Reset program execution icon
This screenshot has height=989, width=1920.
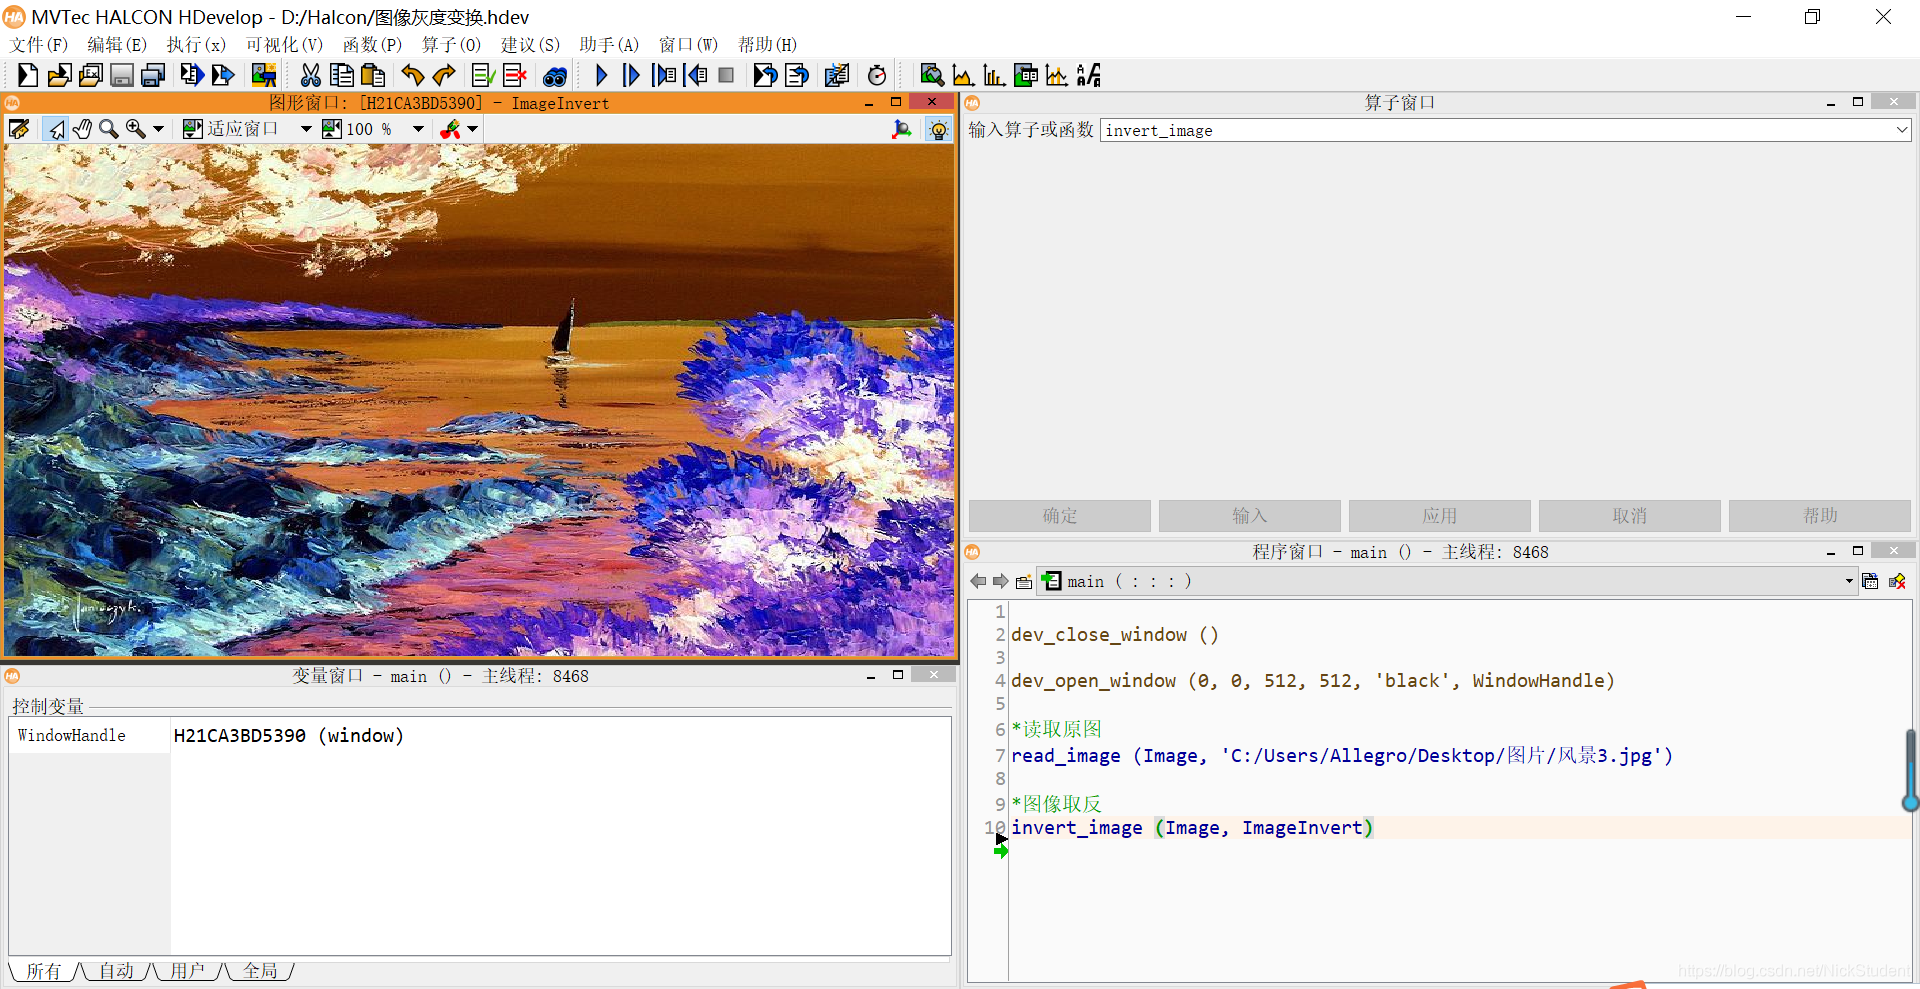tap(765, 75)
